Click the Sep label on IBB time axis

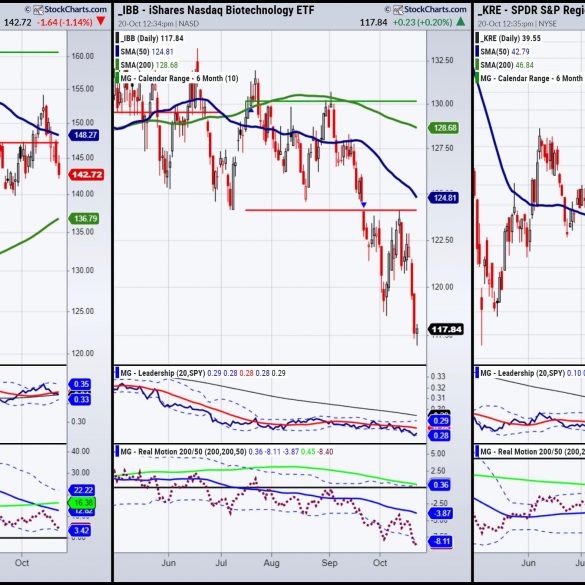coord(329,563)
